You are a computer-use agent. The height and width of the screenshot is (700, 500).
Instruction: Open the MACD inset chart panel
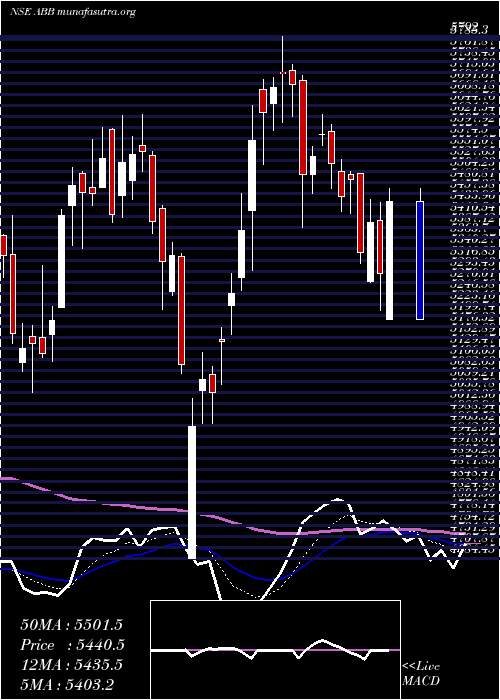[275, 650]
